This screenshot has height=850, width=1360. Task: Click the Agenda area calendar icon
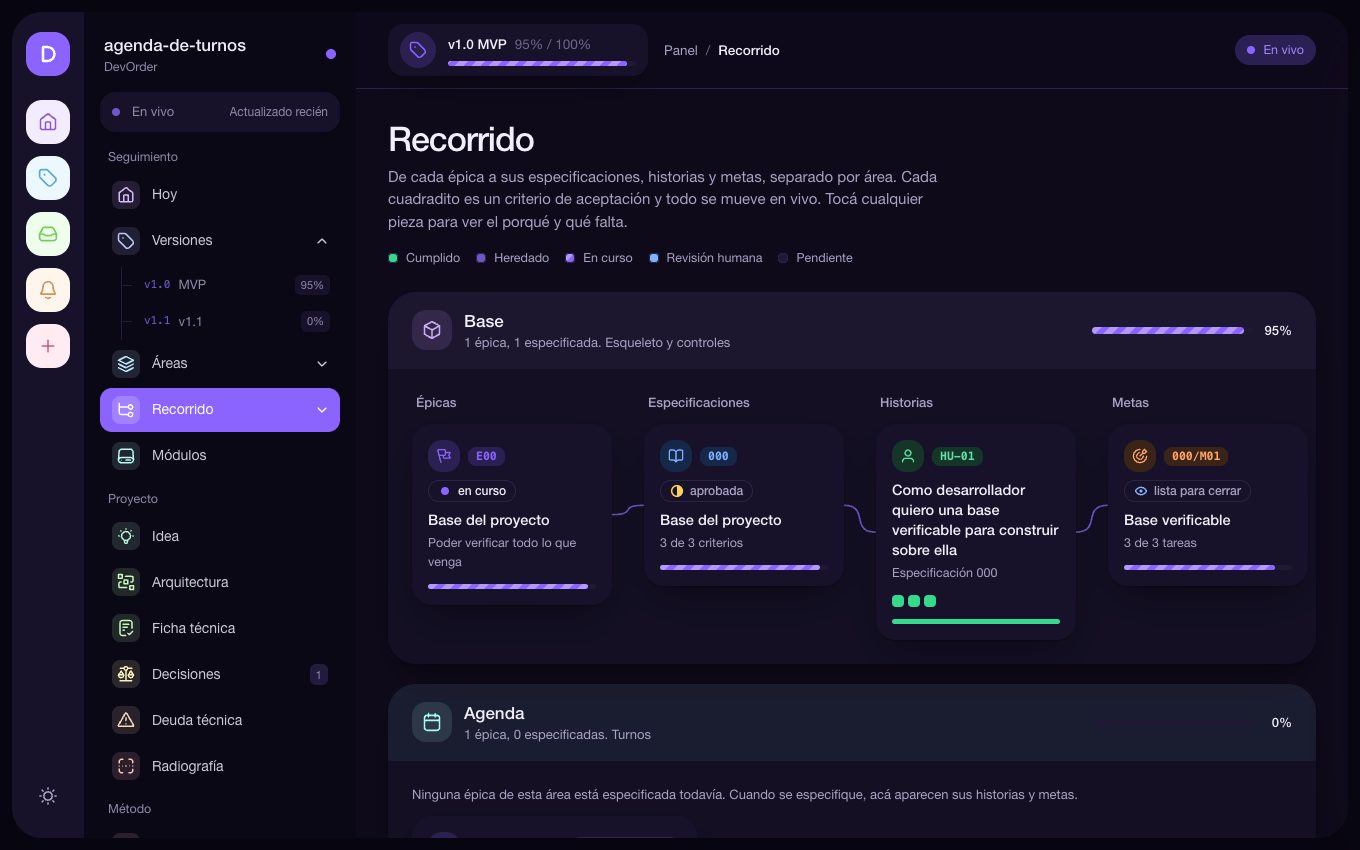pos(432,722)
